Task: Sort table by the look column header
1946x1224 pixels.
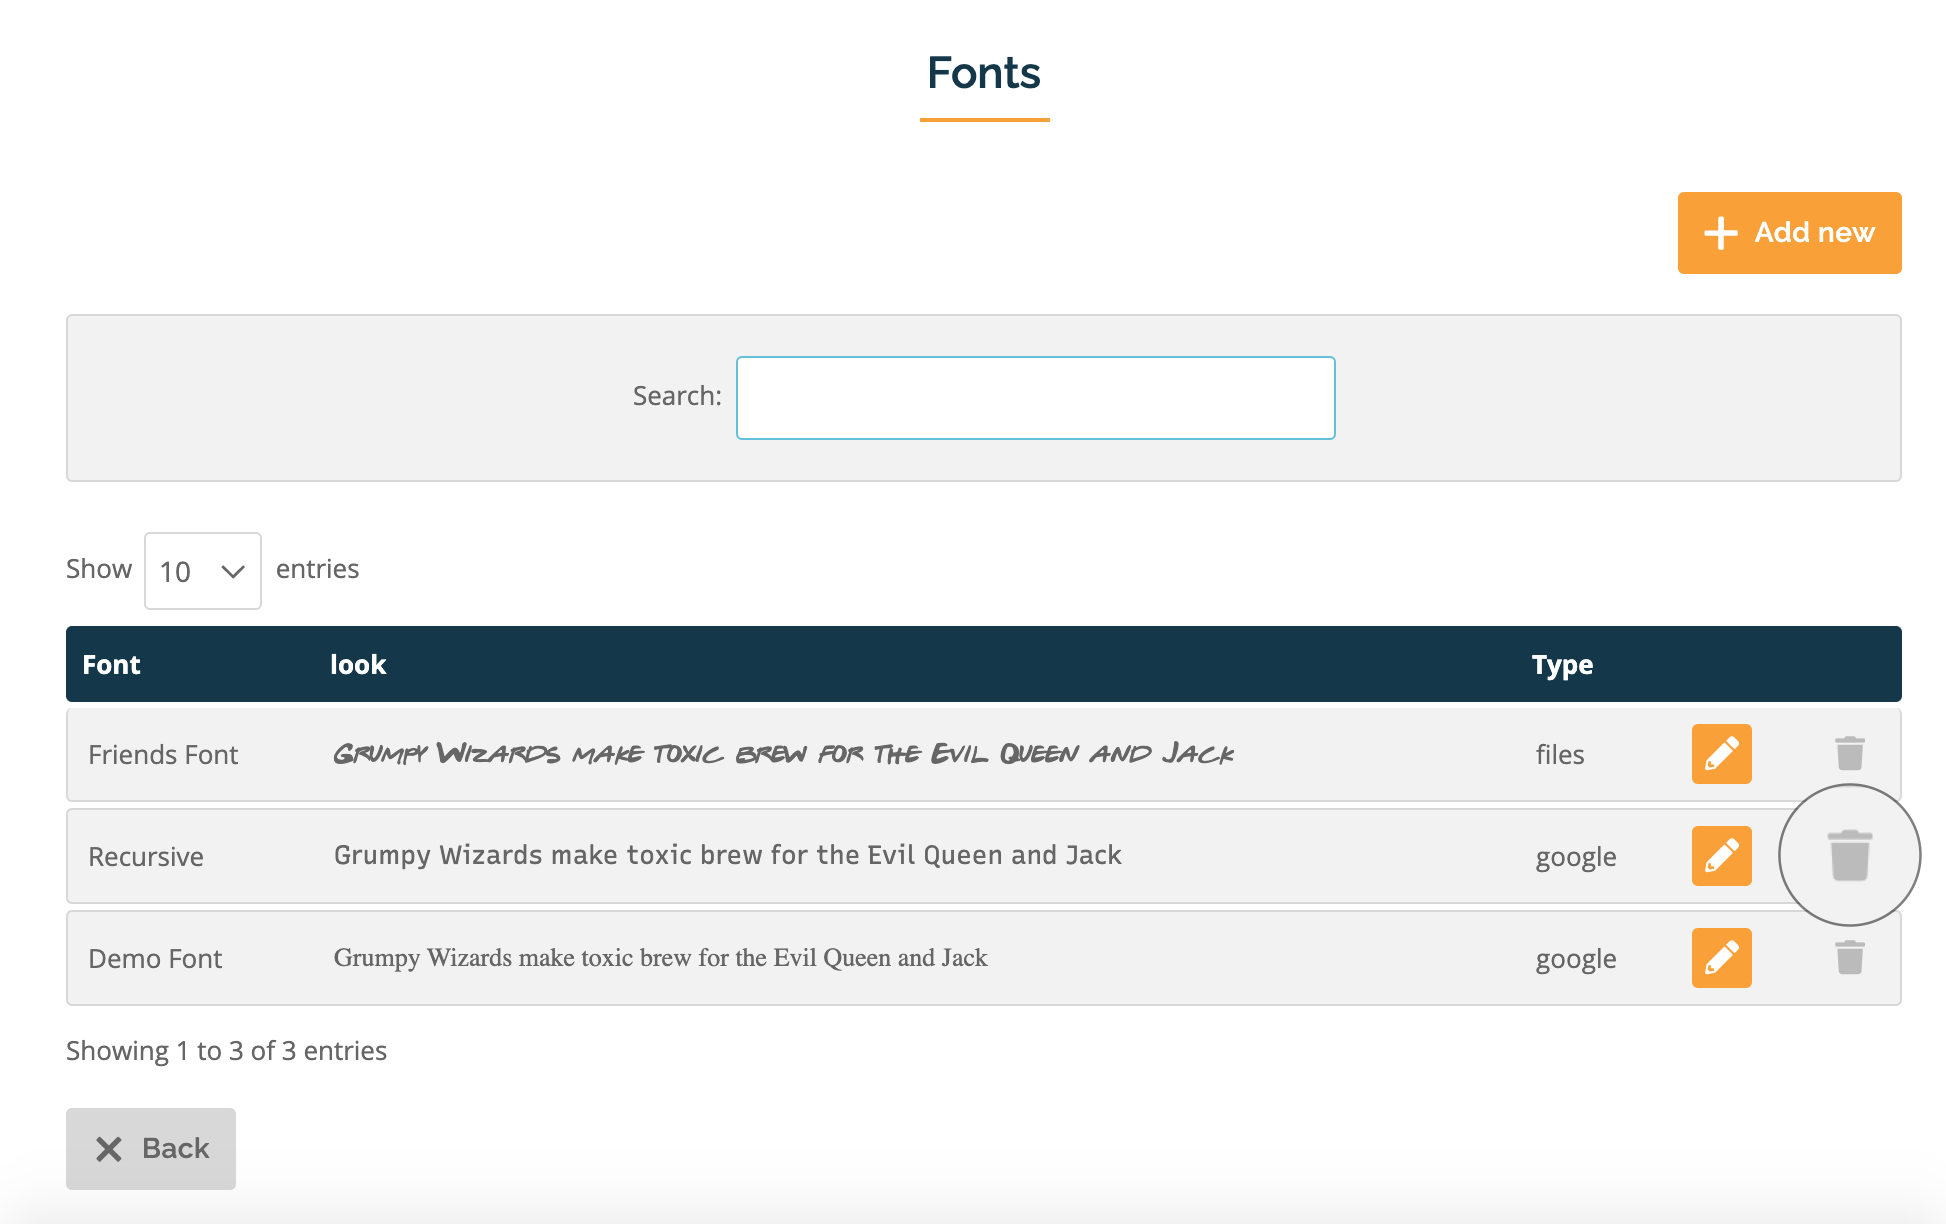Action: click(x=358, y=665)
